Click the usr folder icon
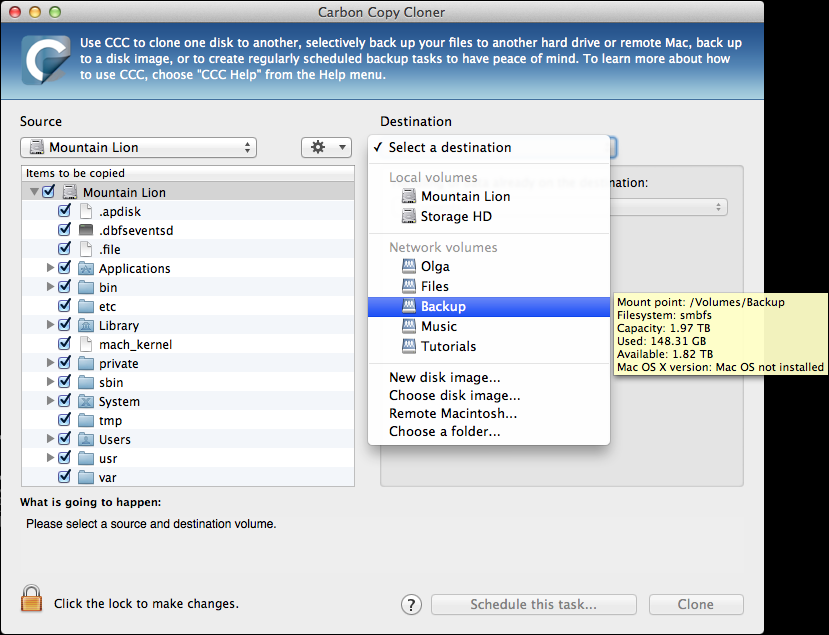829x635 pixels. [x=86, y=458]
